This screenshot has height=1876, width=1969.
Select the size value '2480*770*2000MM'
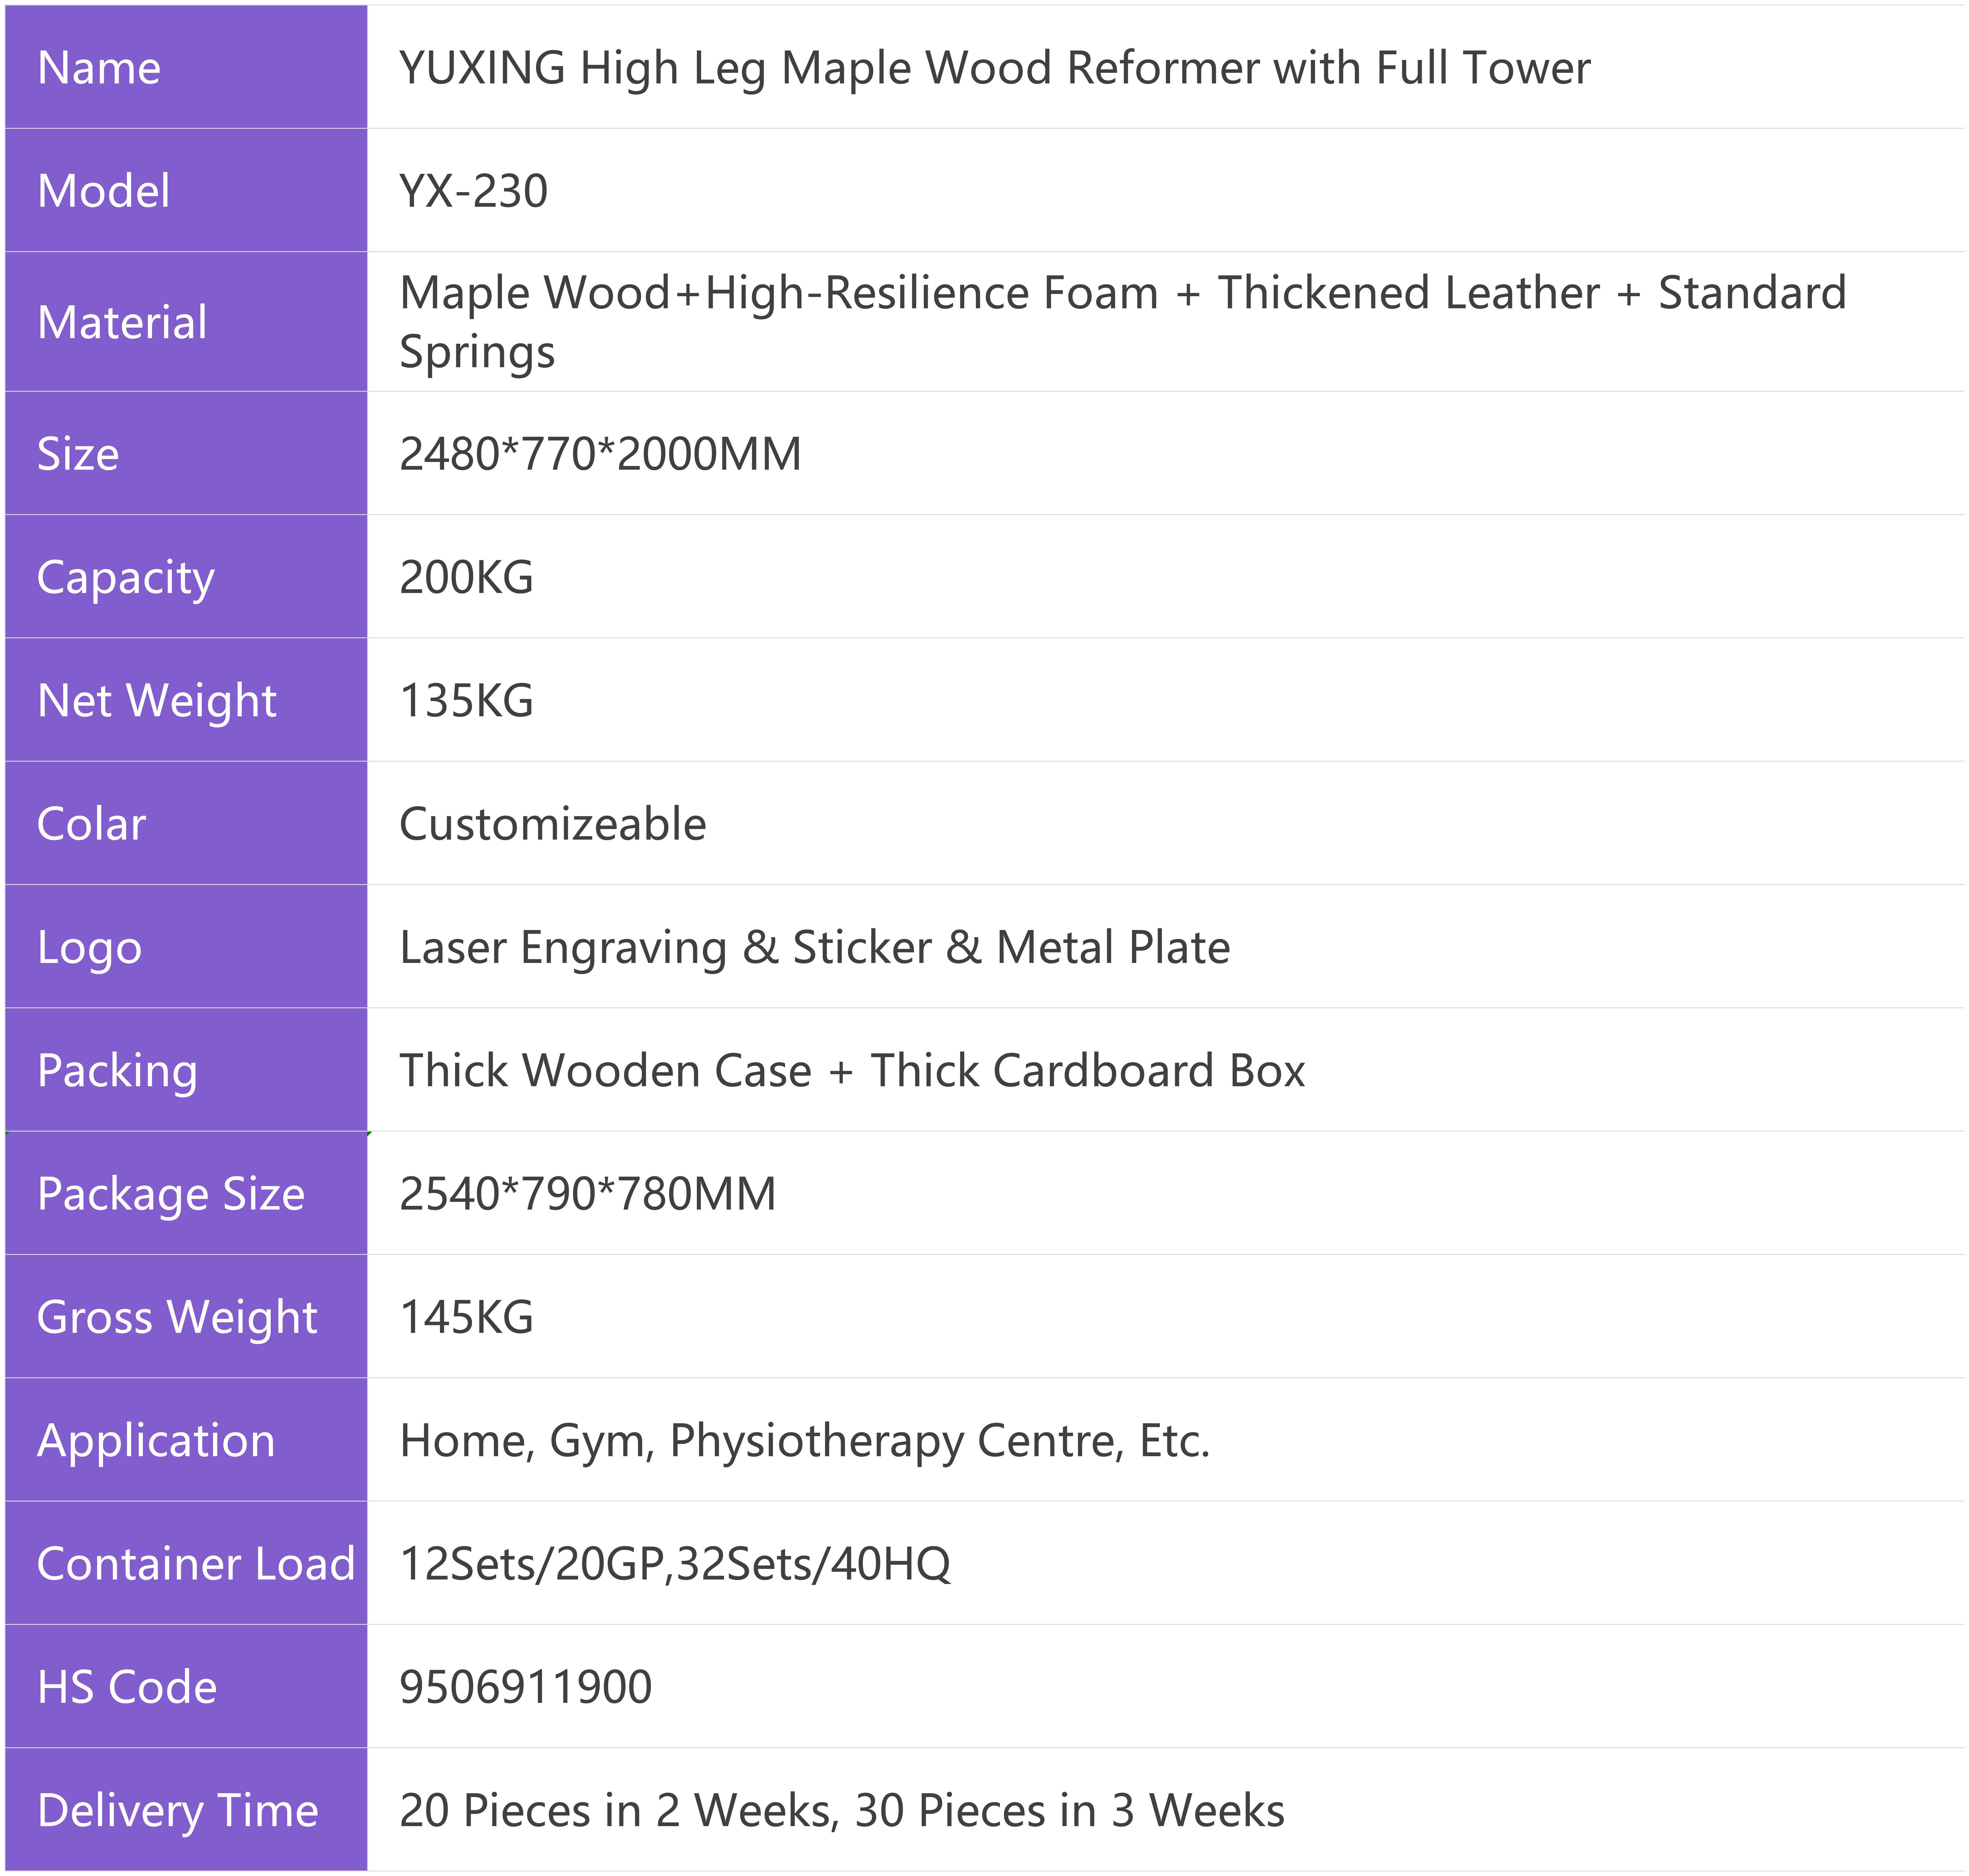[600, 454]
